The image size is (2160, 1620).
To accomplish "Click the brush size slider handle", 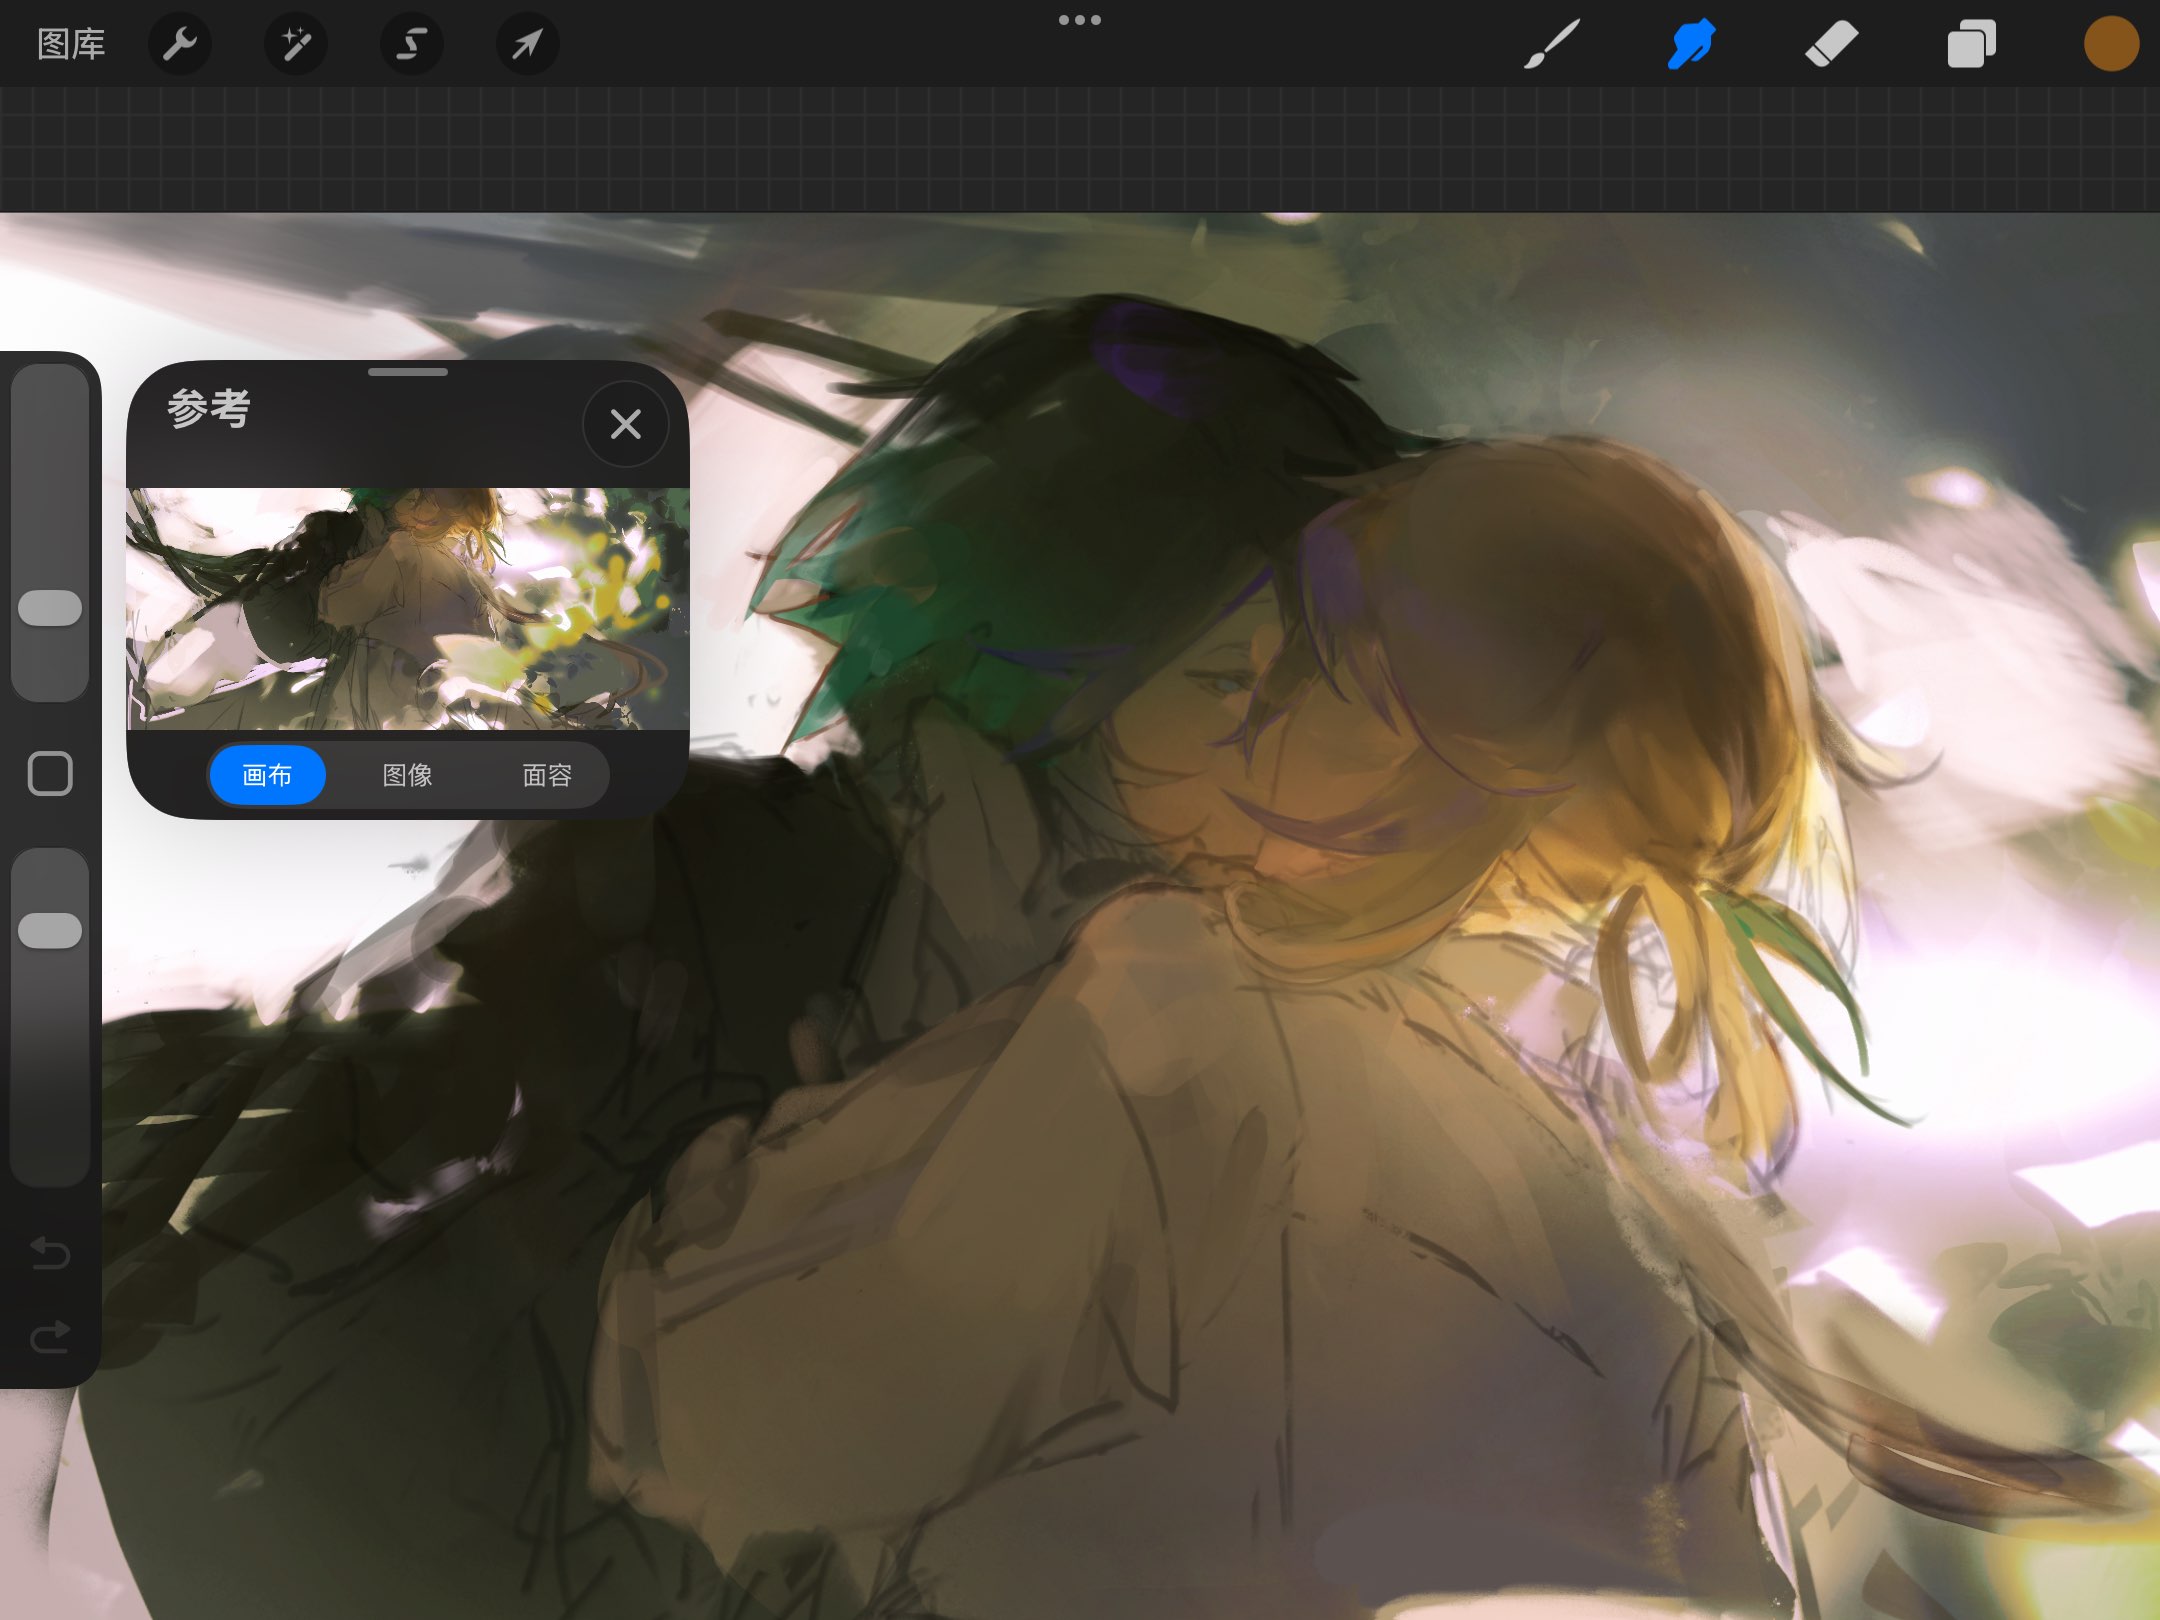I will (x=50, y=608).
